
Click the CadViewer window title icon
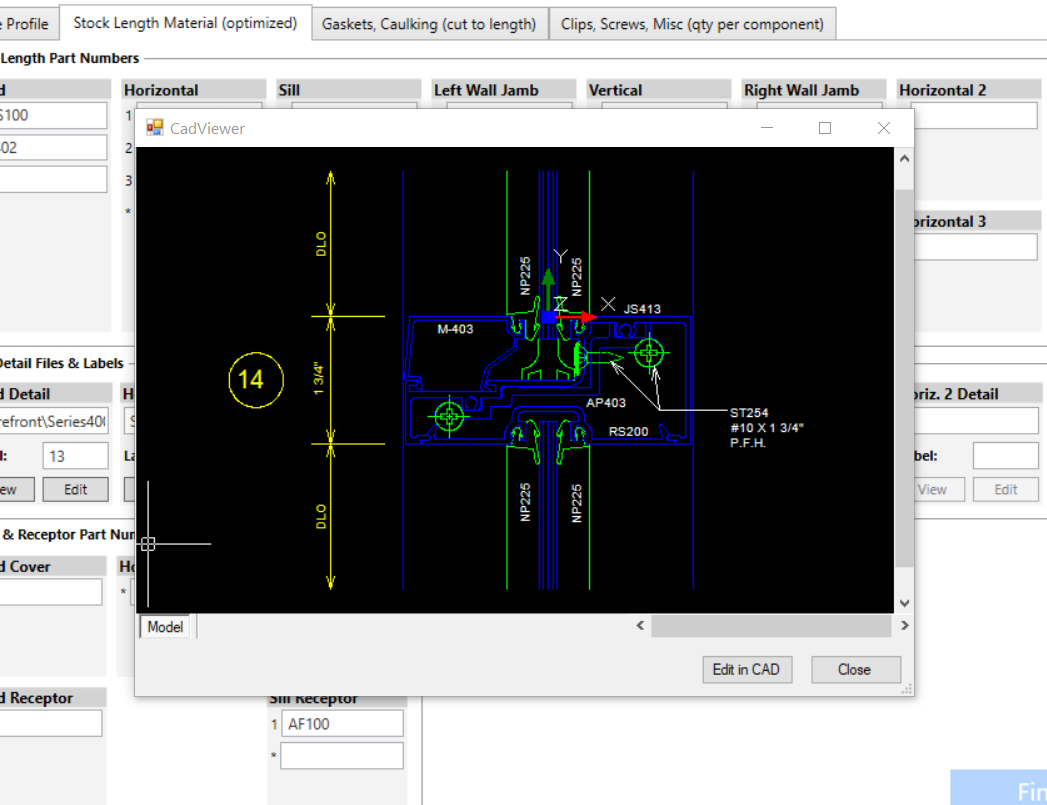click(x=155, y=127)
